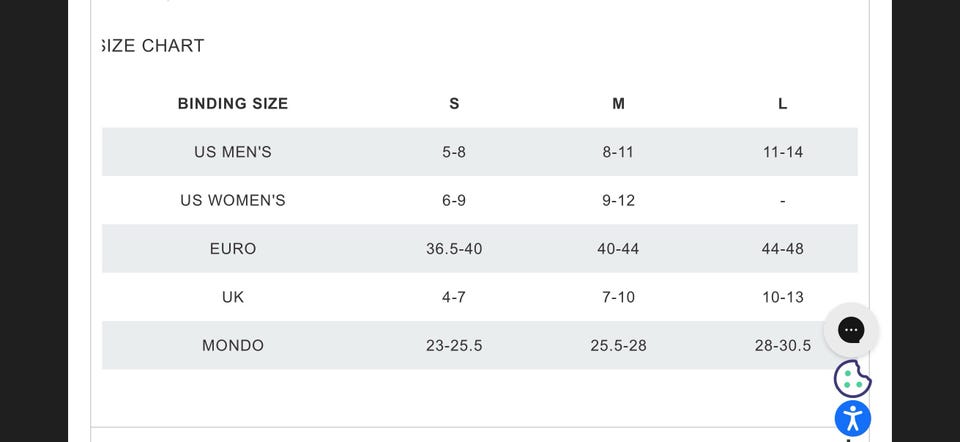Open cookie preferences icon
This screenshot has height=442, width=960.
(852, 379)
